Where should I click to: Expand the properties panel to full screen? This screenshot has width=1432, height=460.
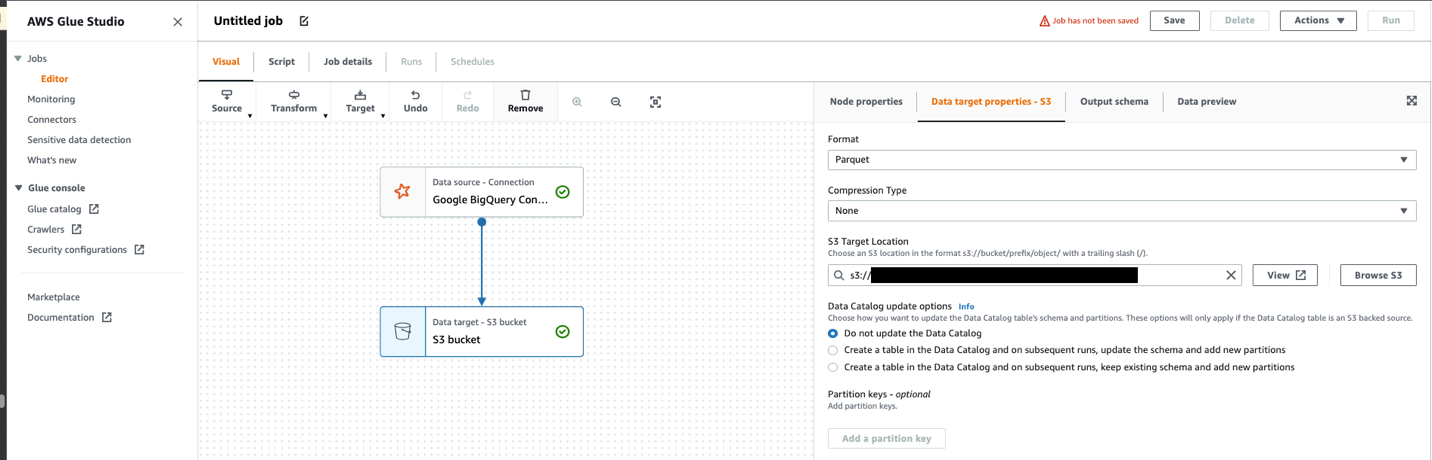[x=1411, y=101]
